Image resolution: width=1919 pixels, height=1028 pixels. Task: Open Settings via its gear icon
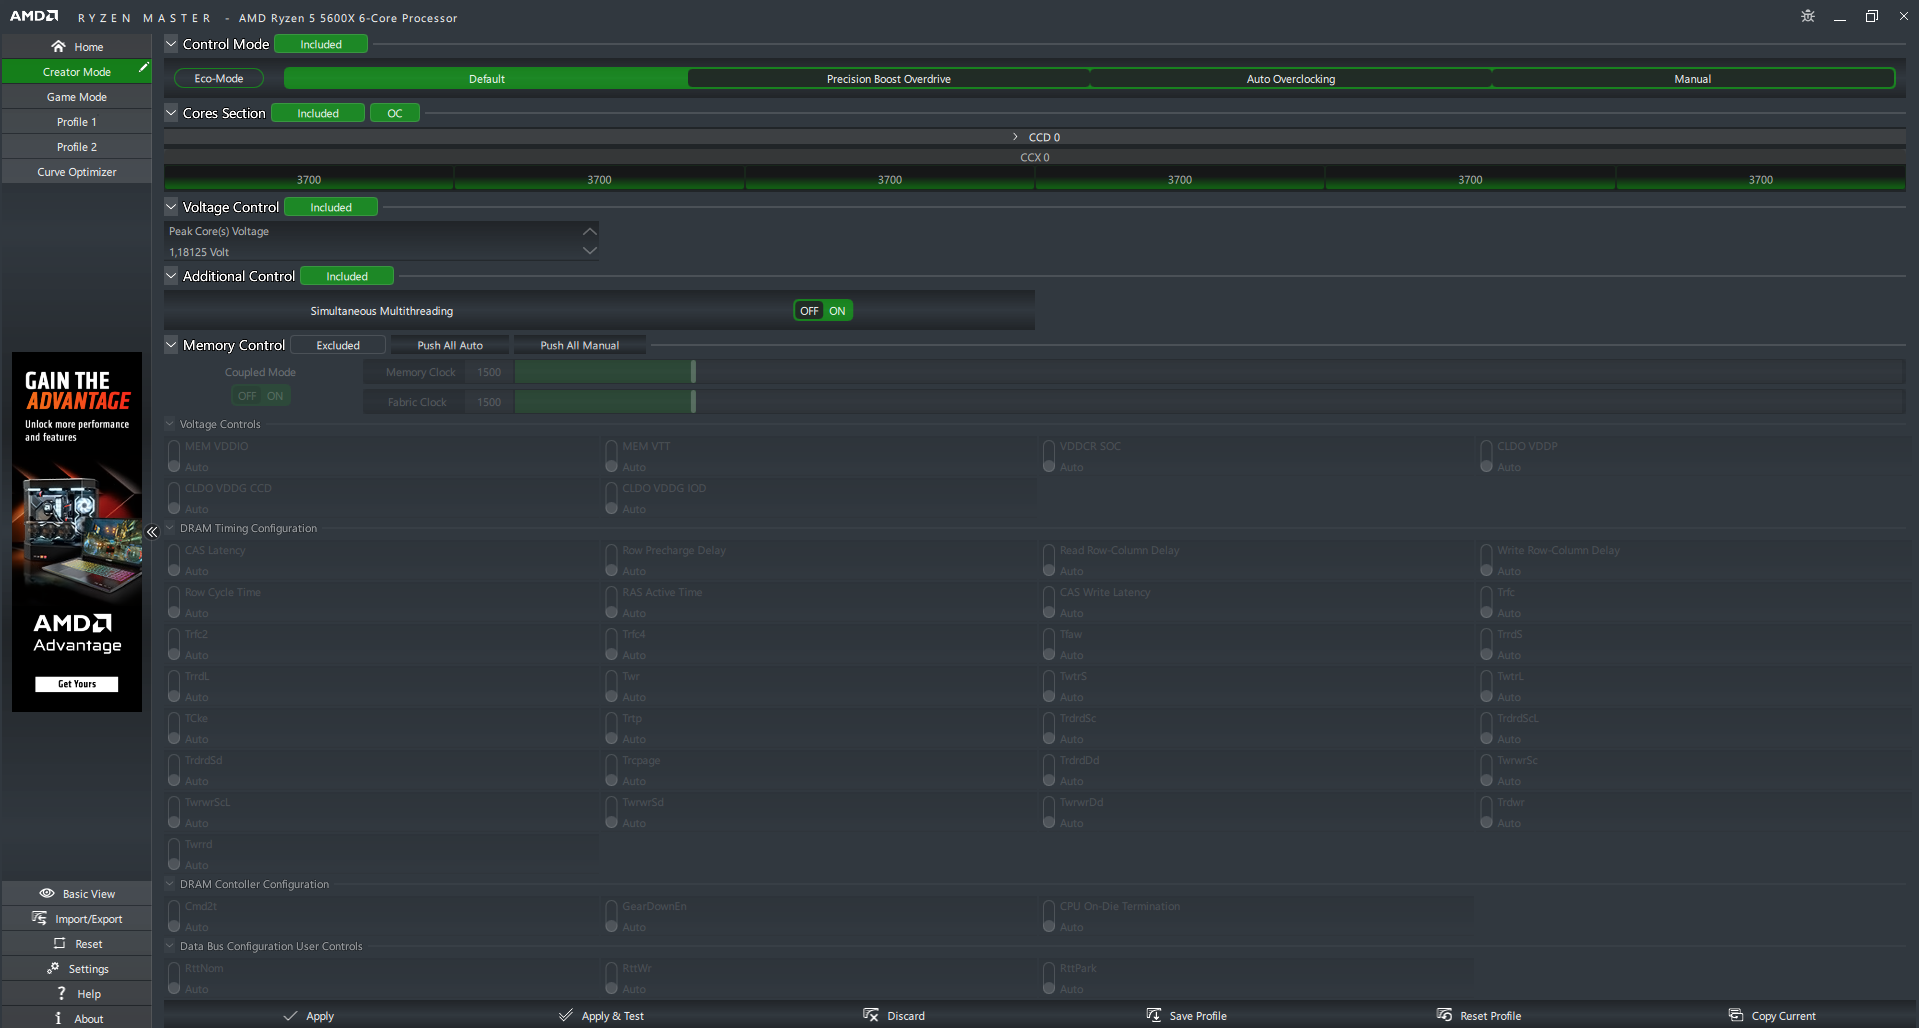tap(53, 968)
